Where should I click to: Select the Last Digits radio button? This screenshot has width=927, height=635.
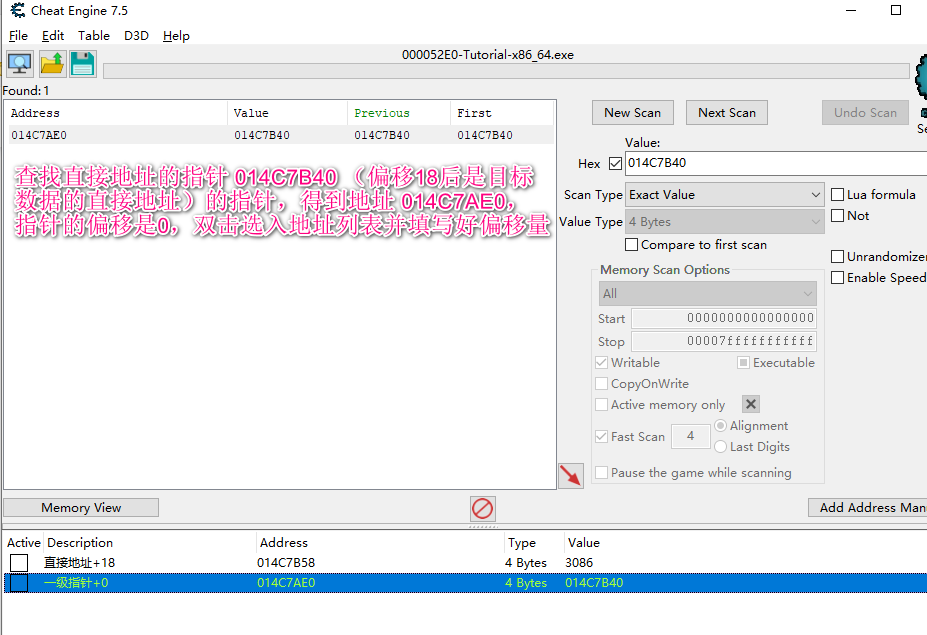click(720, 447)
